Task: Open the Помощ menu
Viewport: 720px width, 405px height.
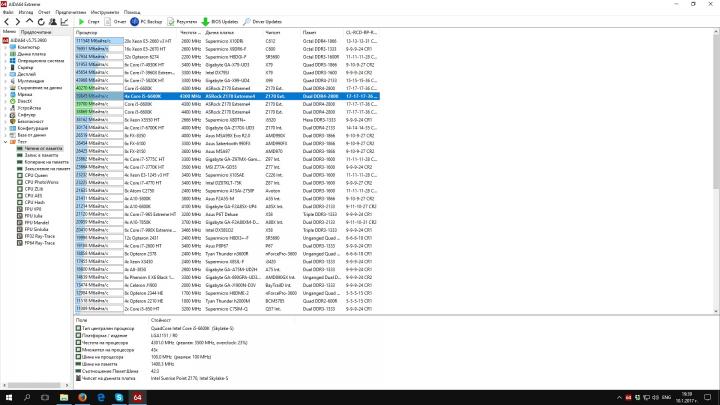Action: (132, 12)
